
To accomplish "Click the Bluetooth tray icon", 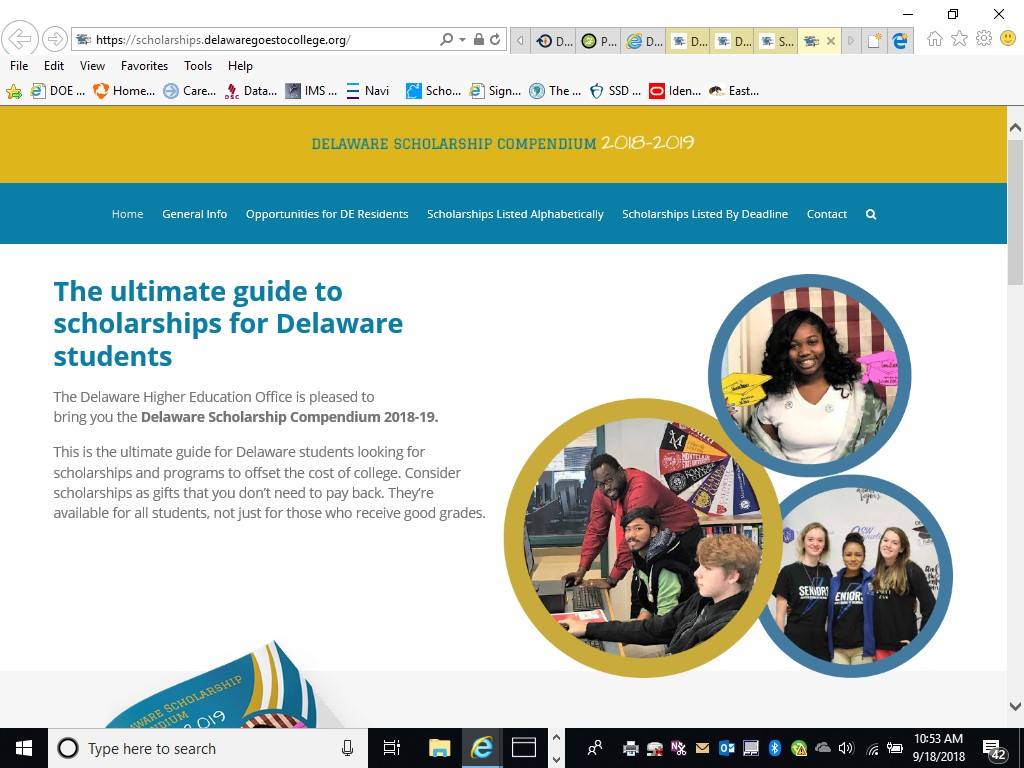I will pyautogui.click(x=775, y=748).
